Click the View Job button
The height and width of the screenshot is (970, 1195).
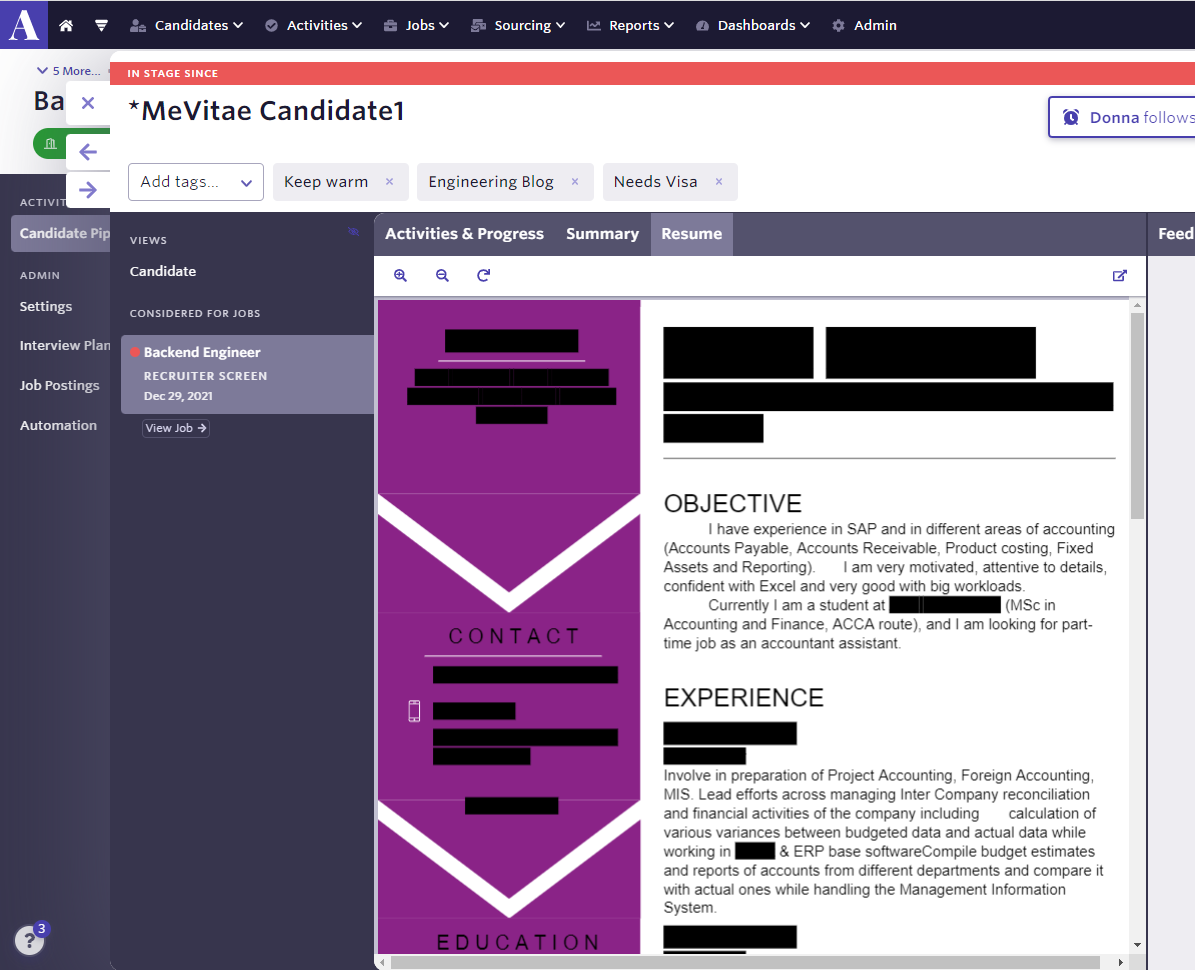(x=176, y=428)
